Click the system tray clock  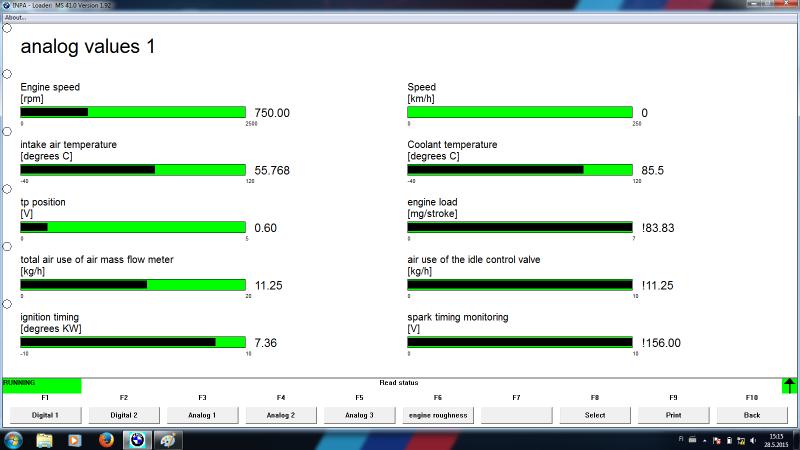point(777,440)
